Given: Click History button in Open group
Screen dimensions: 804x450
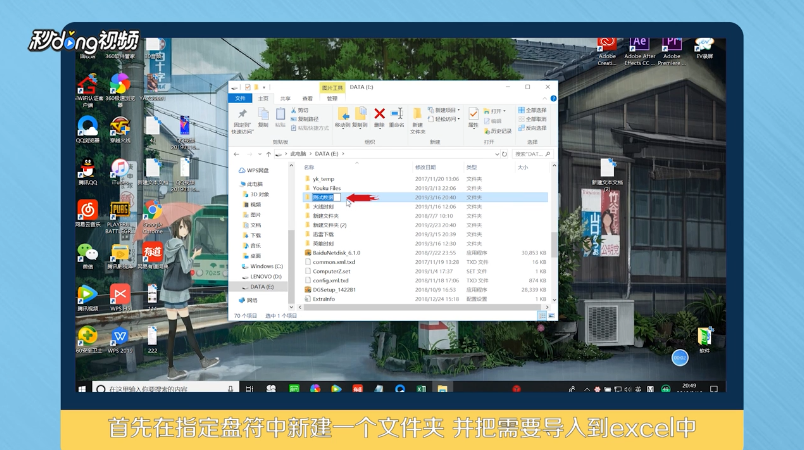Looking at the screenshot, I should [x=498, y=131].
